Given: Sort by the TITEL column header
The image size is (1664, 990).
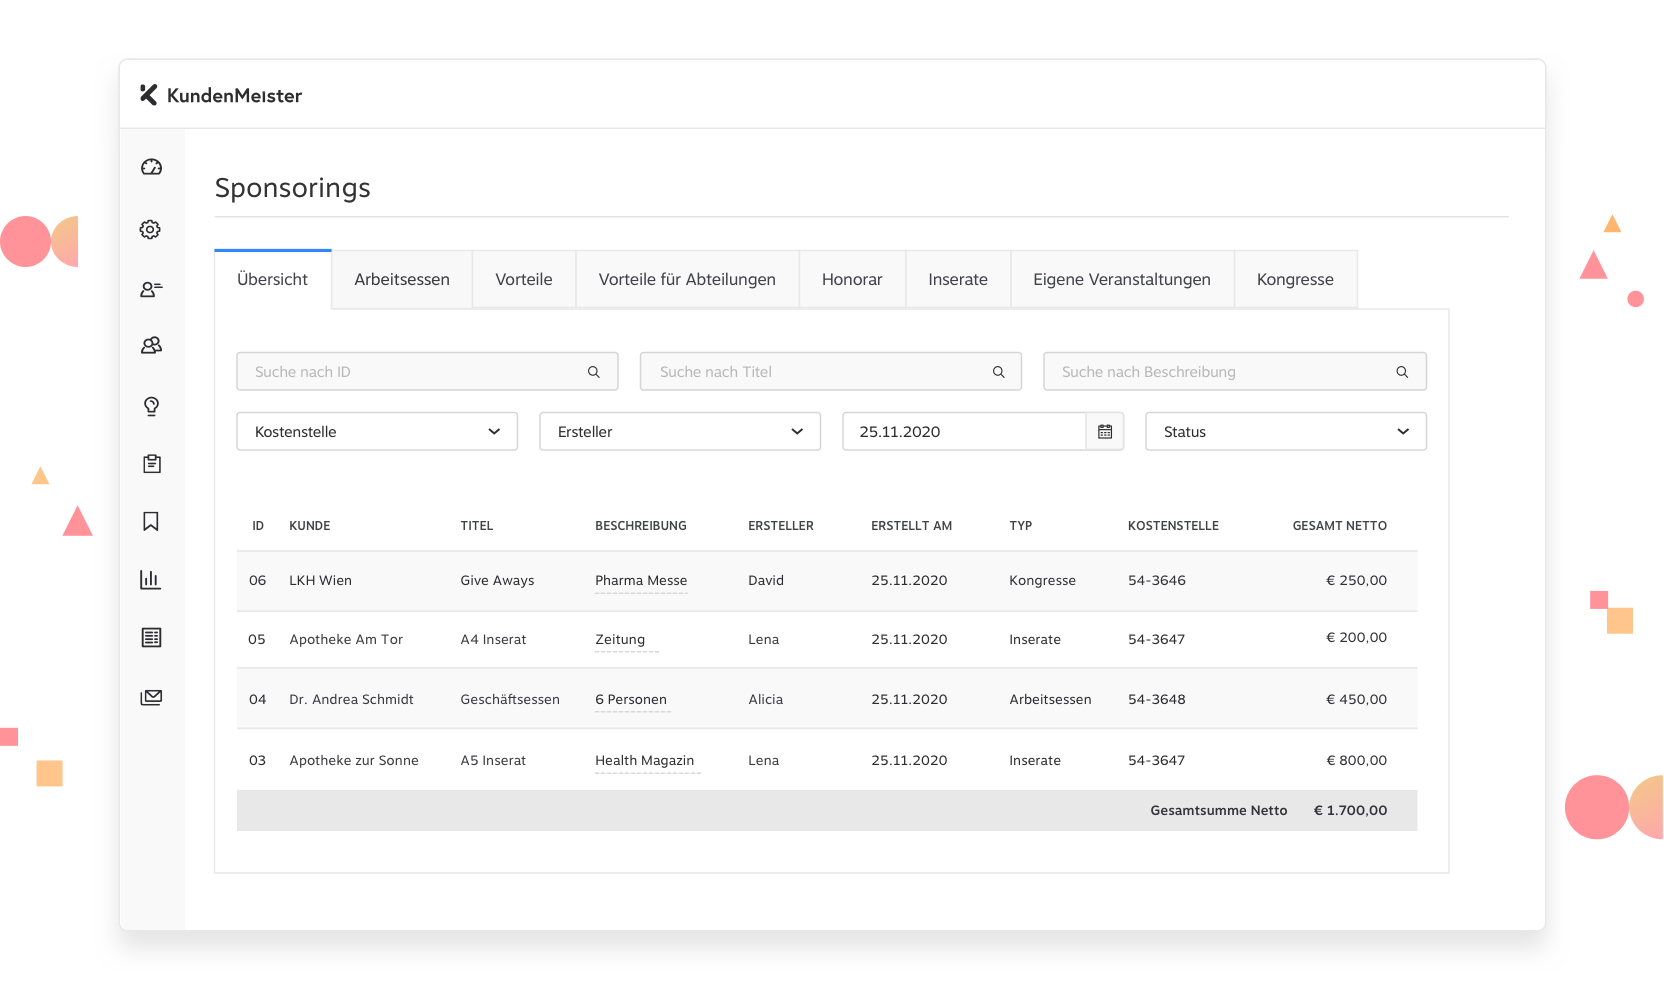Looking at the screenshot, I should (477, 526).
